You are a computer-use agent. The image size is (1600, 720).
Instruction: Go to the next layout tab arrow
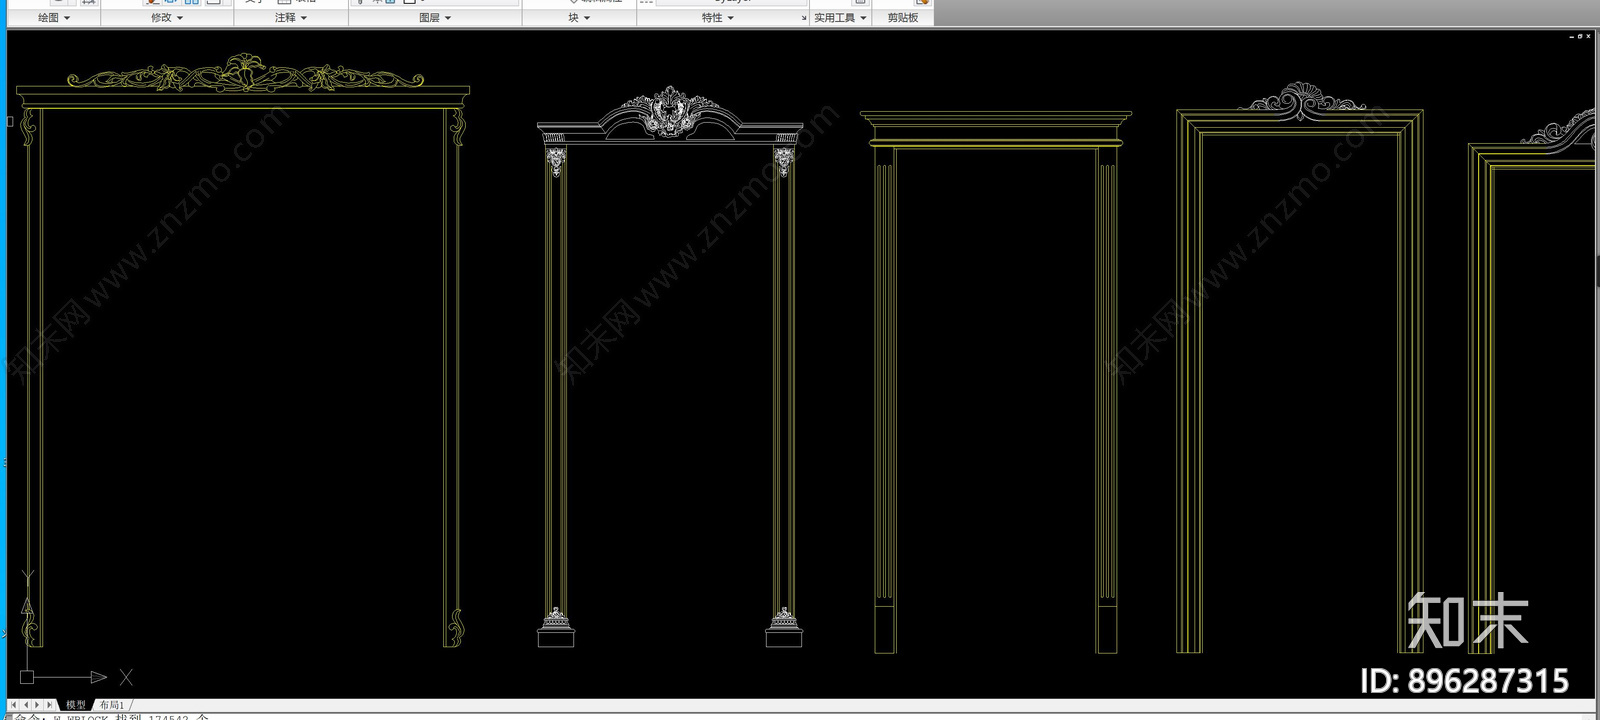click(x=37, y=705)
